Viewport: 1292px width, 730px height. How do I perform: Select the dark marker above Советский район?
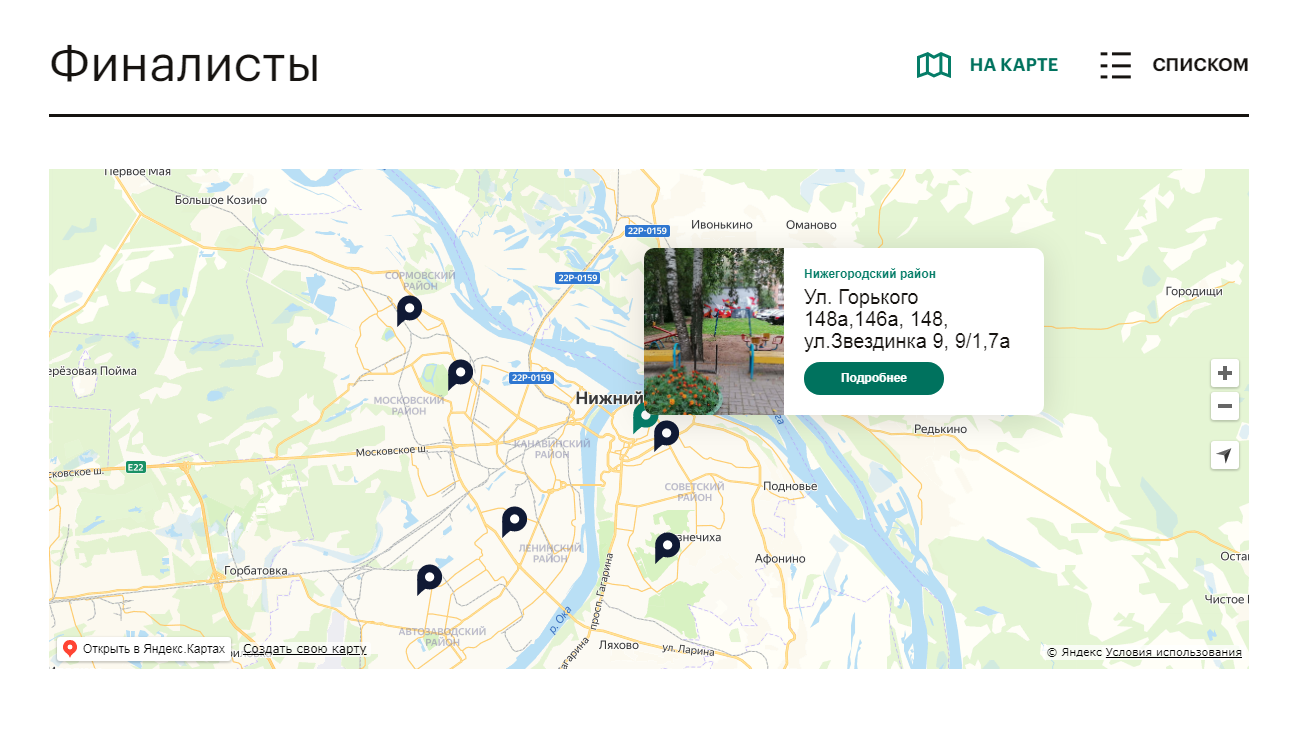666,435
